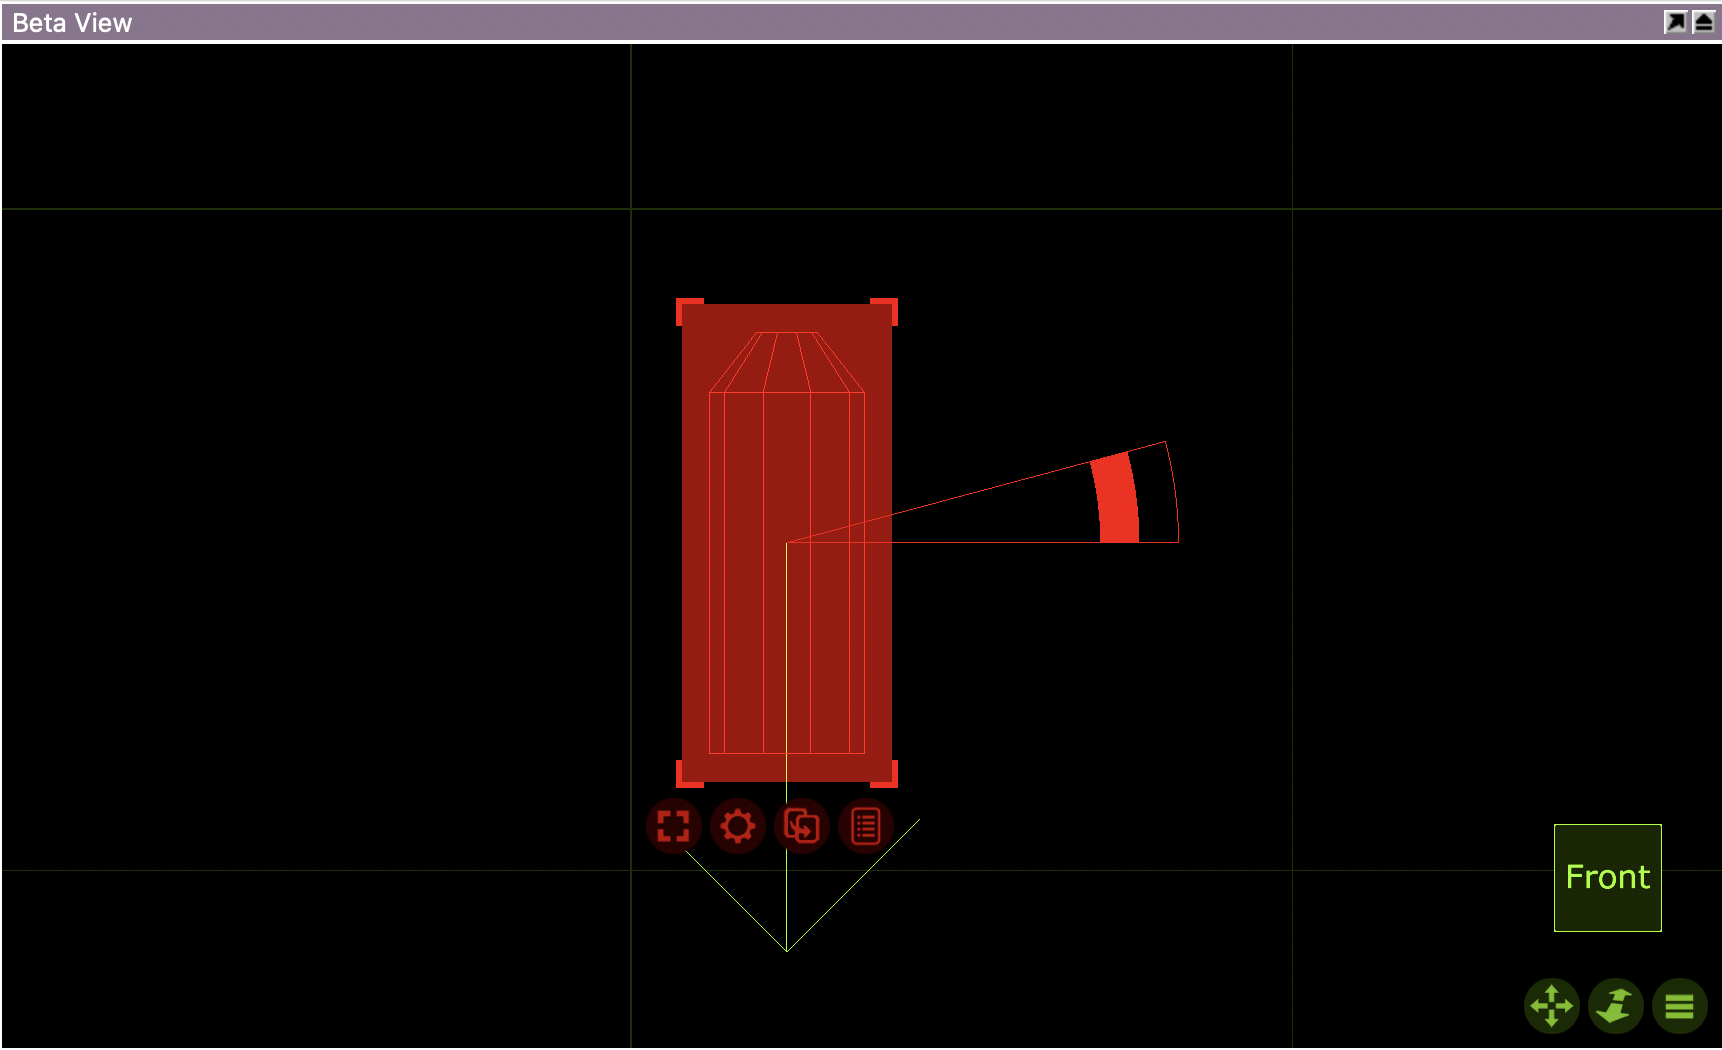The image size is (1722, 1050).
Task: Select the green orbit view tool
Action: (x=1615, y=1006)
